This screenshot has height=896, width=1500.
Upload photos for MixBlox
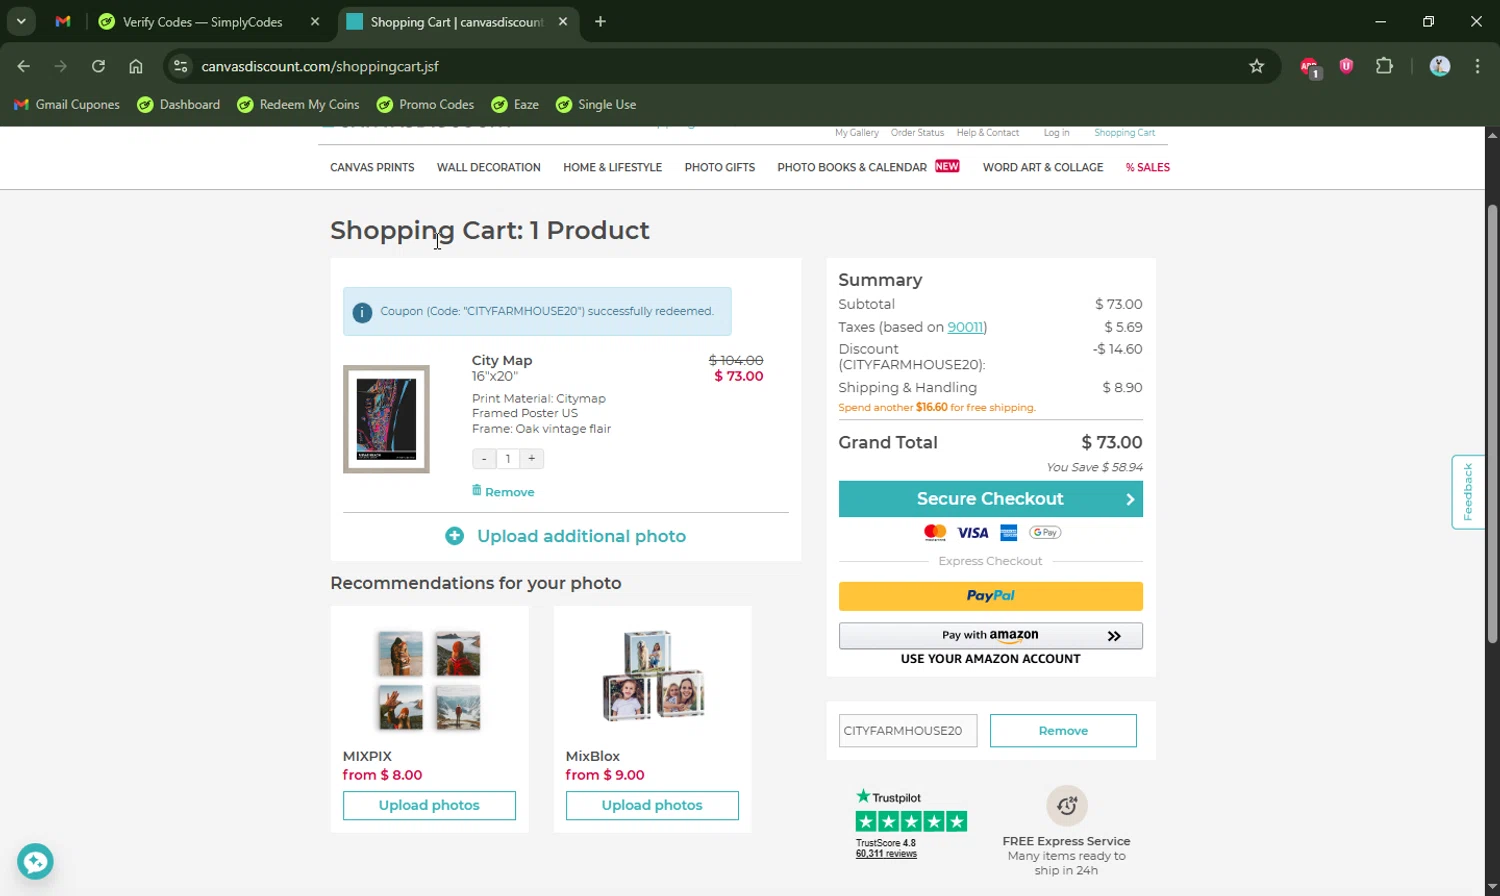[652, 805]
